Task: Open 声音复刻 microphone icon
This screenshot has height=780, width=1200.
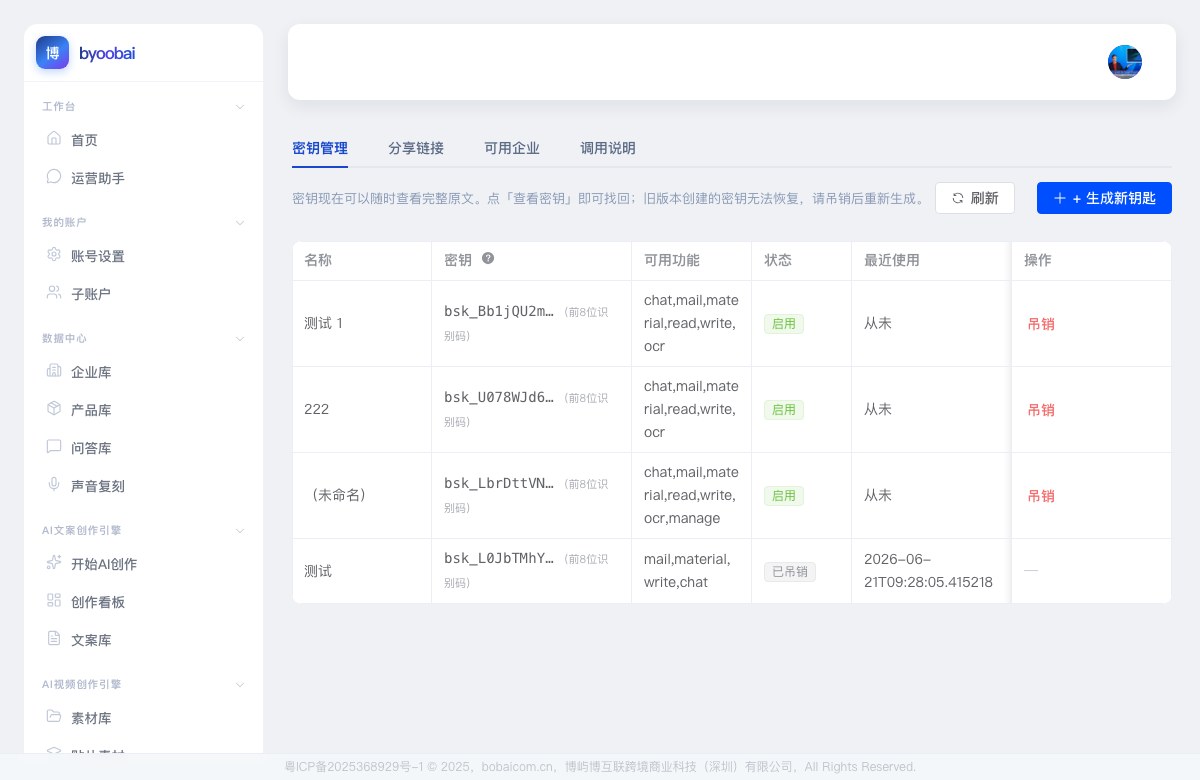Action: pyautogui.click(x=54, y=485)
